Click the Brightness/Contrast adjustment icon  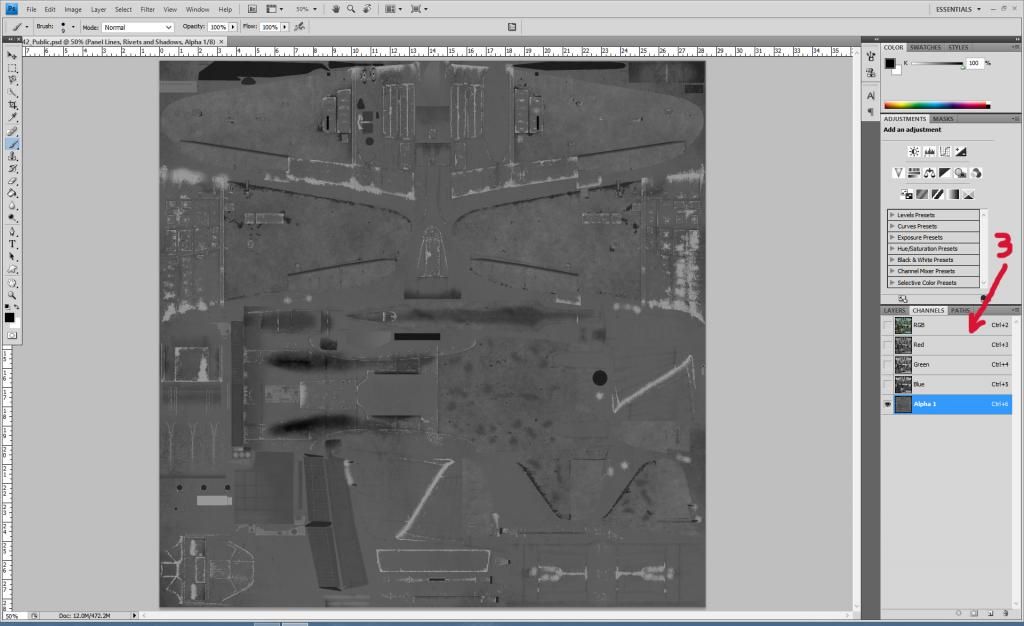(x=913, y=152)
